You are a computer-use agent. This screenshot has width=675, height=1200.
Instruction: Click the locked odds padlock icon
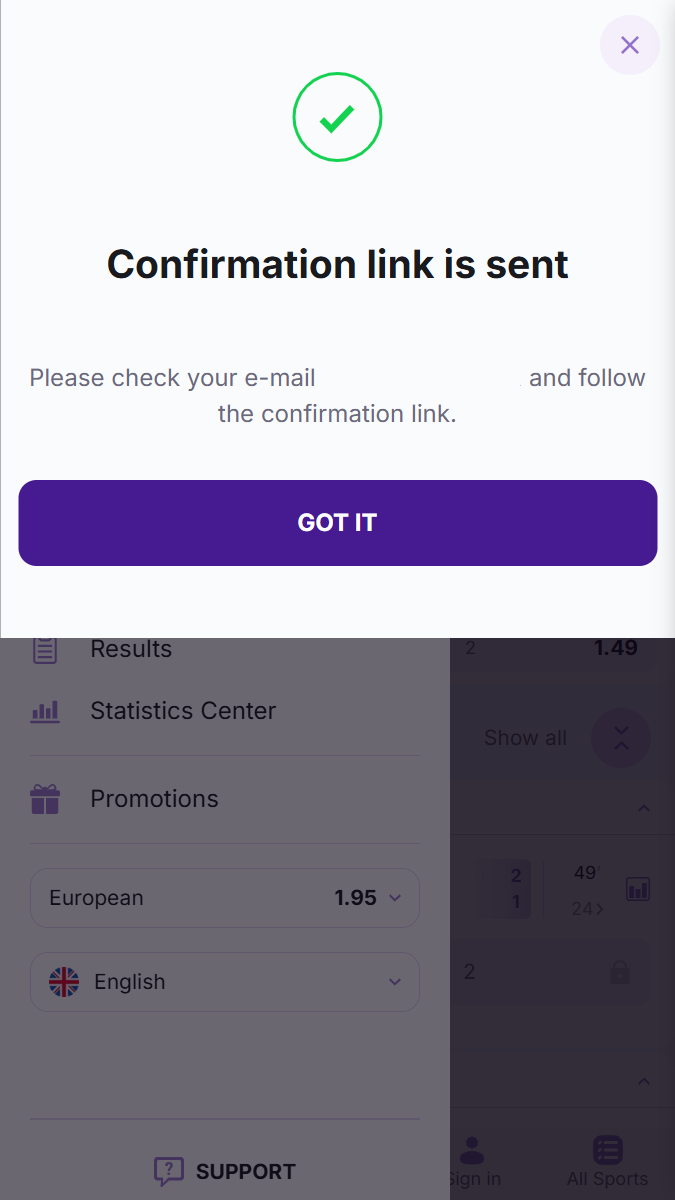(x=620, y=972)
